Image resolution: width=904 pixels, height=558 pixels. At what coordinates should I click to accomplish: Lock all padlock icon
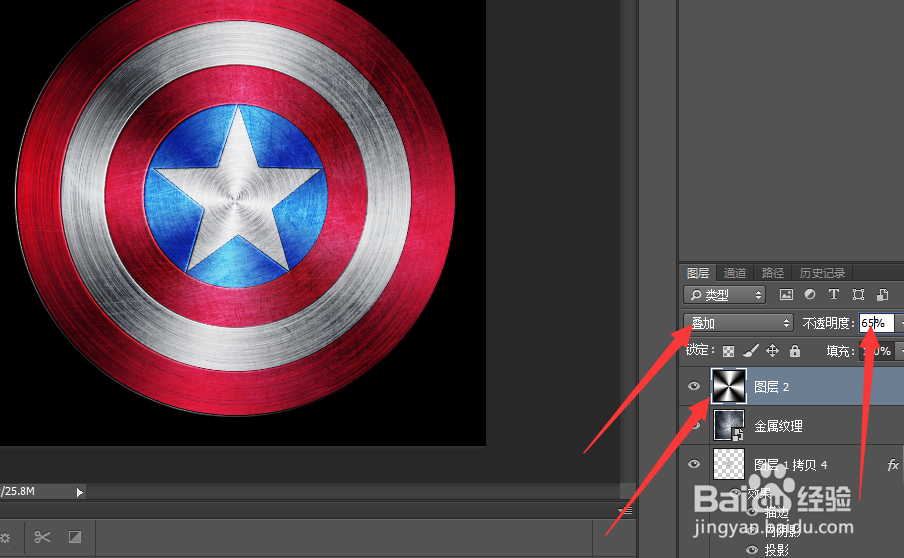pos(795,350)
